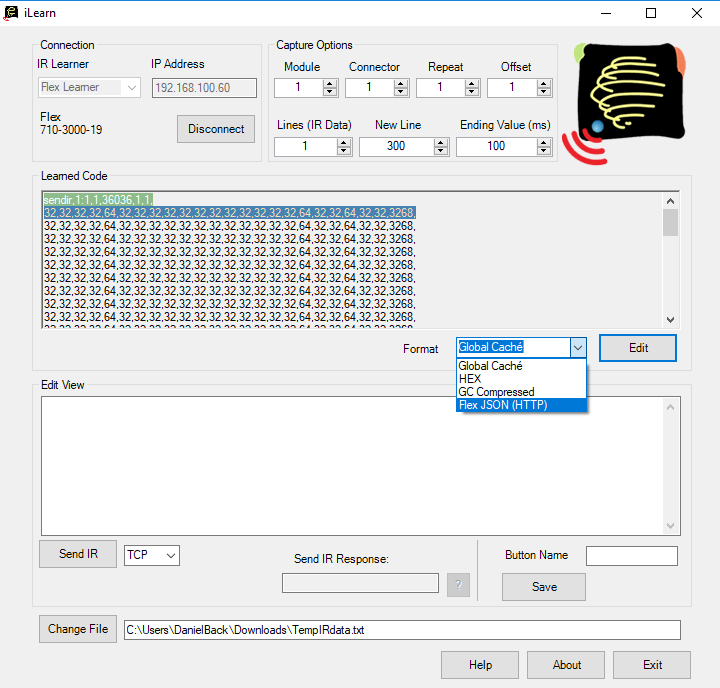Increase the Module value with up arrow
This screenshot has height=688, width=720.
[330, 84]
